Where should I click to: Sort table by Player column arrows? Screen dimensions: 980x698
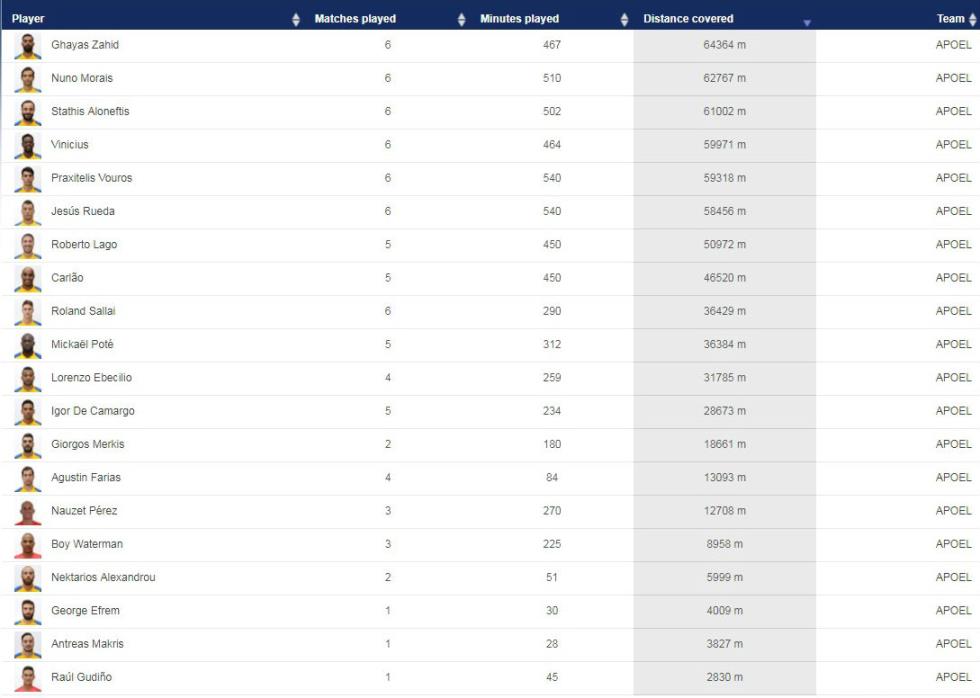coord(296,19)
